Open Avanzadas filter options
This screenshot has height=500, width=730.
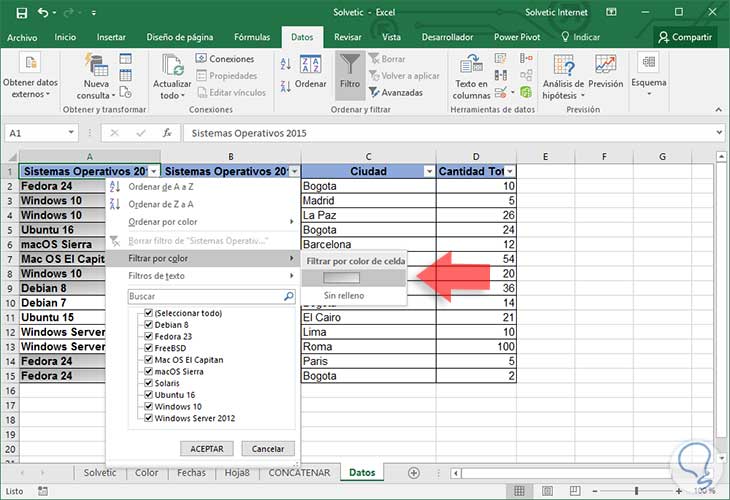(396, 92)
